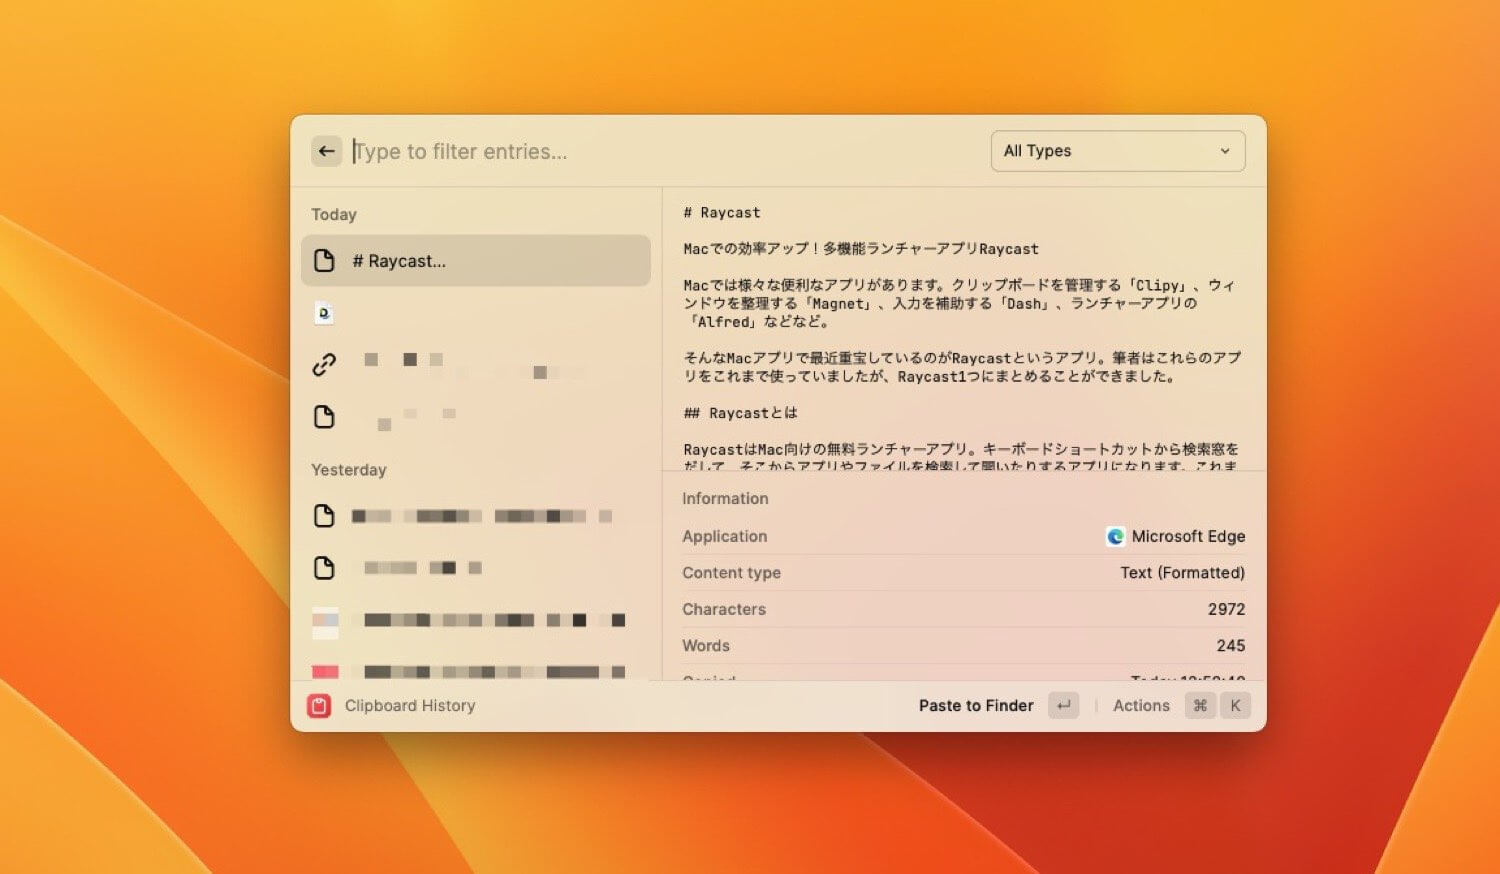Click the Clipboard History icon in the footer
The width and height of the screenshot is (1500, 874).
319,706
